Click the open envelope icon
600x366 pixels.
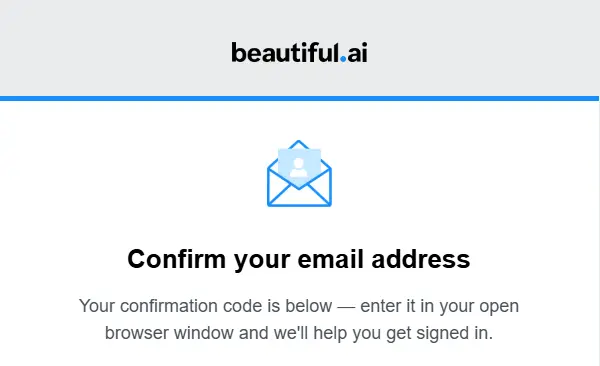[299, 173]
